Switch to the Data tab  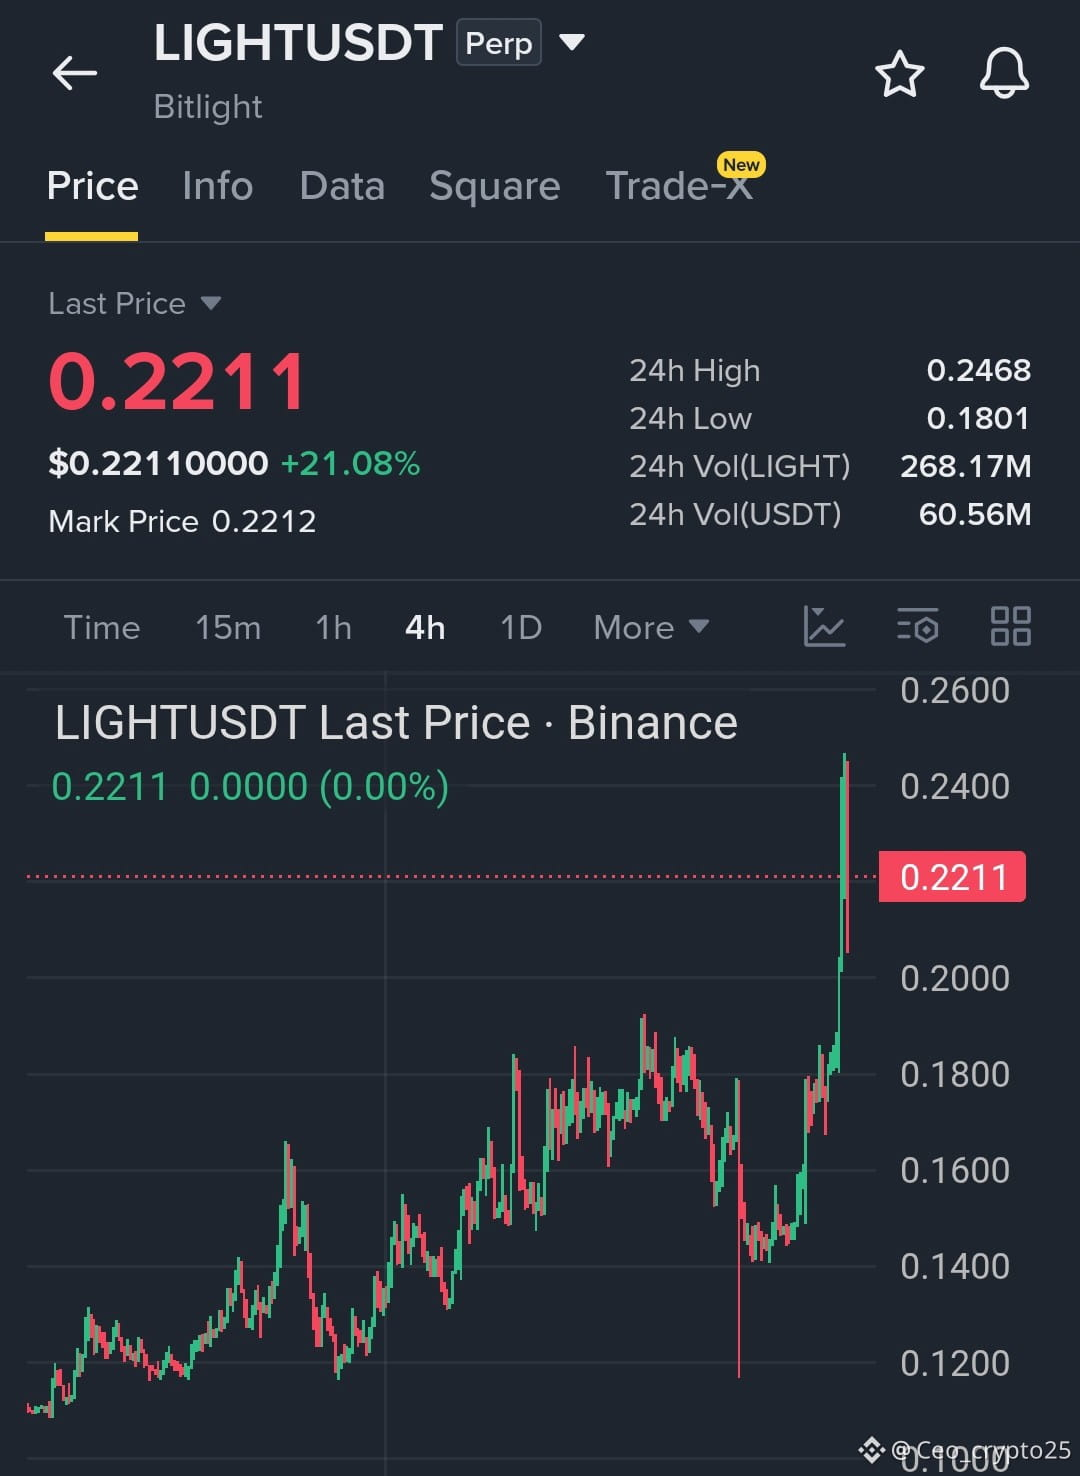tap(342, 186)
